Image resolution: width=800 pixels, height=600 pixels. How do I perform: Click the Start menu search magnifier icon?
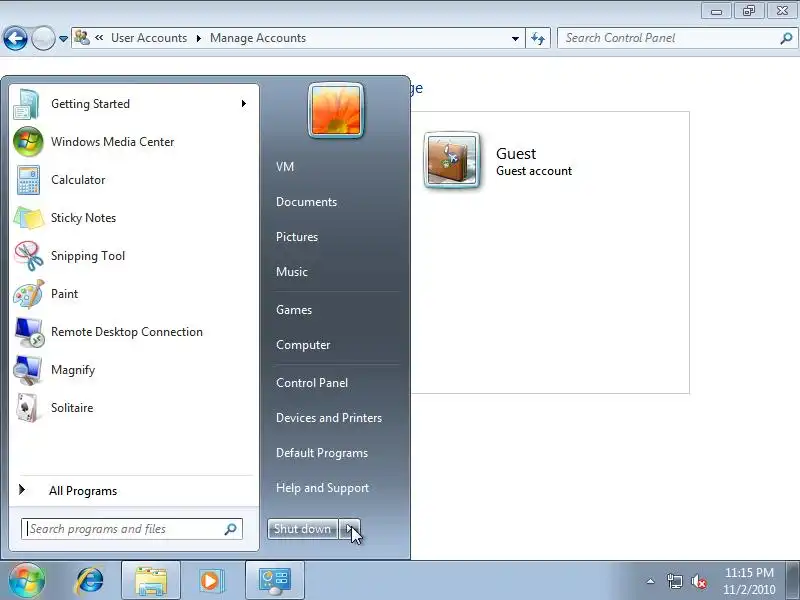(231, 529)
